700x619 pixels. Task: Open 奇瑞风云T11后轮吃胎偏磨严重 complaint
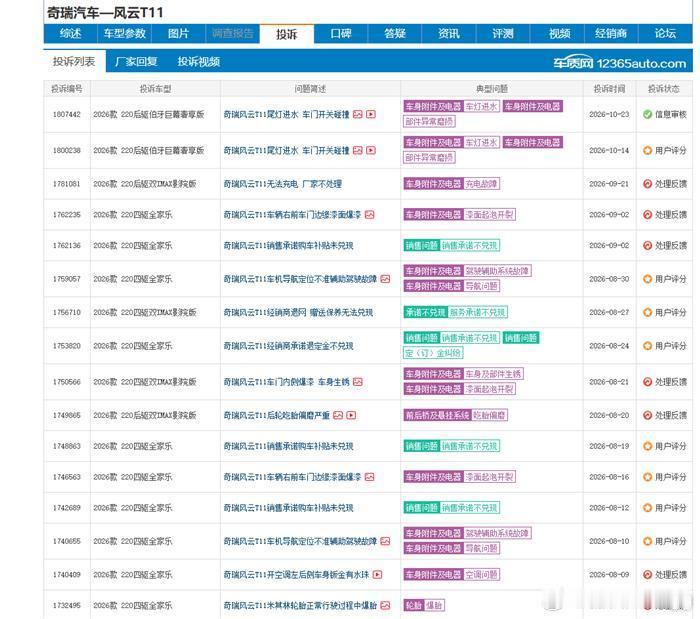pos(277,415)
